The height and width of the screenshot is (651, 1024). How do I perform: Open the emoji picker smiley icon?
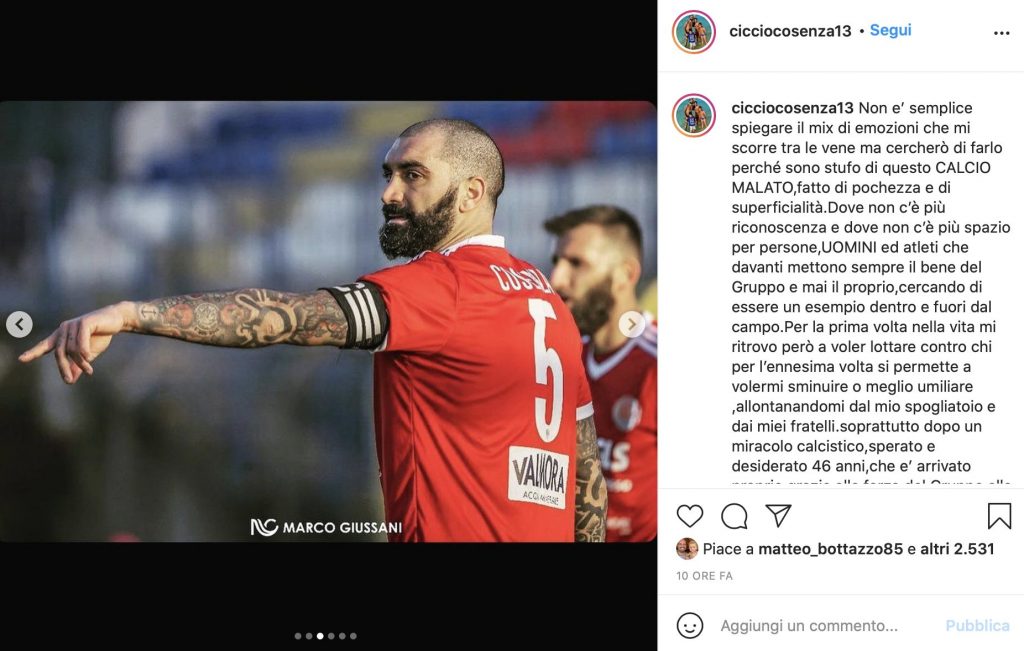coord(690,626)
